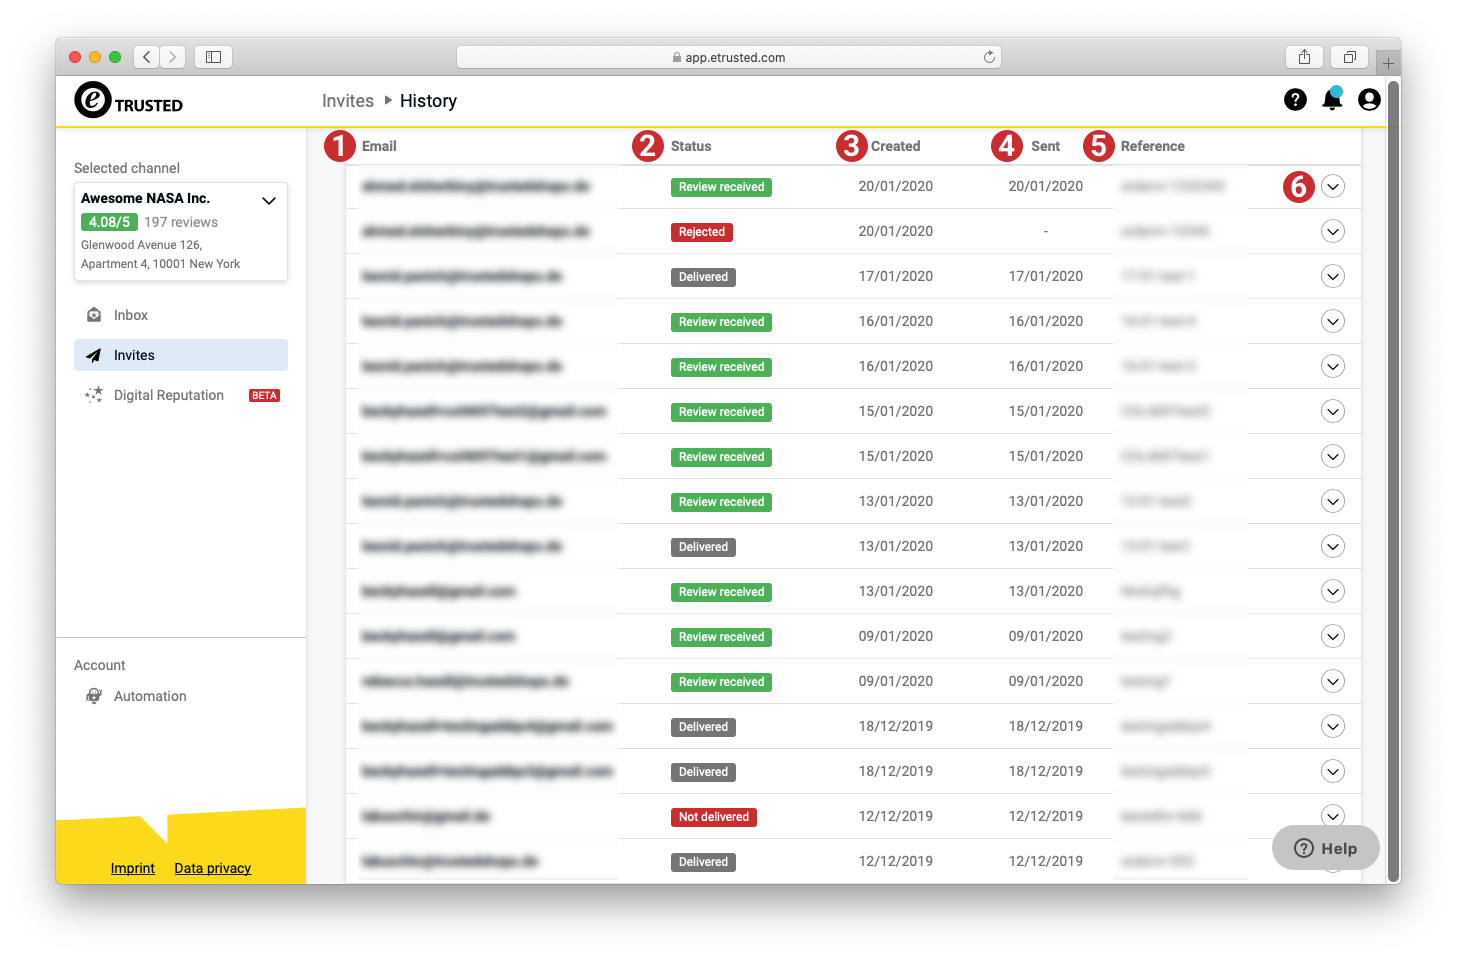Open the Imprint link
This screenshot has width=1457, height=958.
133,868
